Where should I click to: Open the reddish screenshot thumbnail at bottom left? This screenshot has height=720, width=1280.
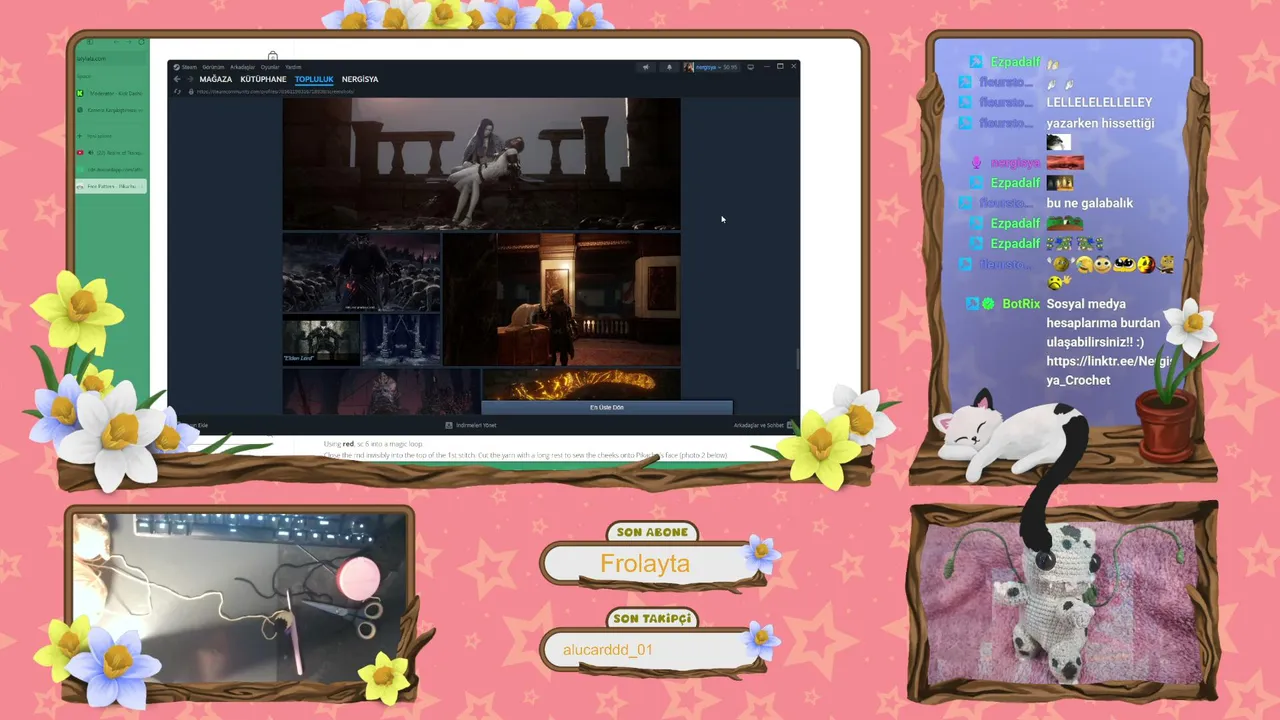click(381, 391)
